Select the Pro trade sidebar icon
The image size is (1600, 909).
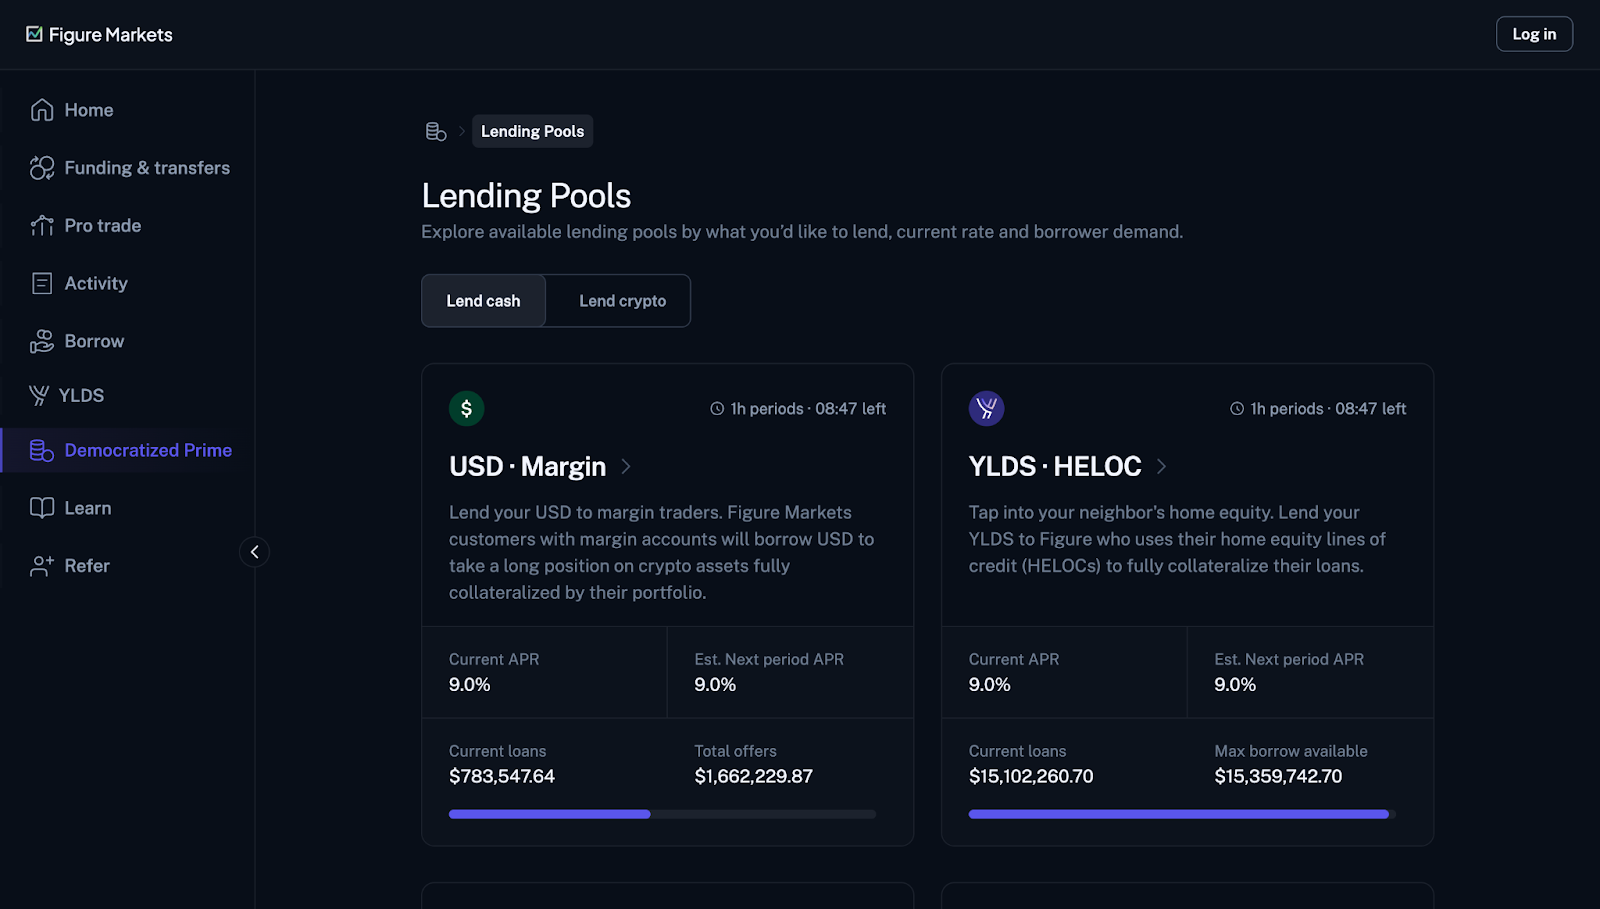pos(41,225)
